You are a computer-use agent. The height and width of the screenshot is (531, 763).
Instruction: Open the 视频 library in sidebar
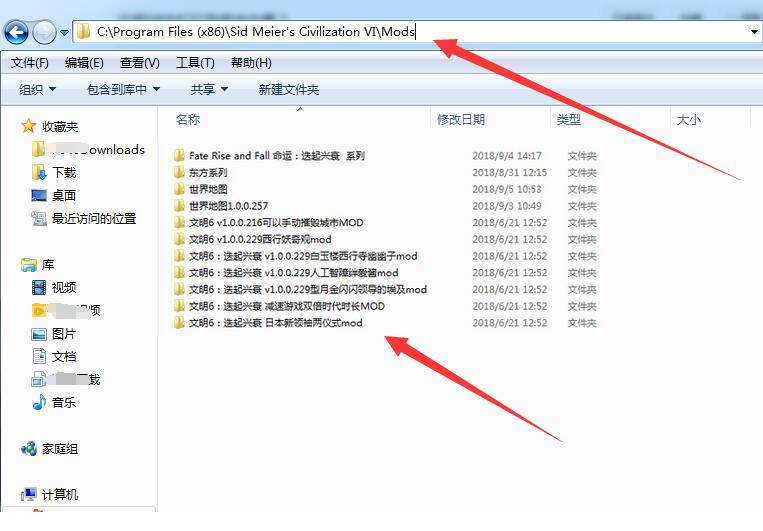pyautogui.click(x=63, y=287)
